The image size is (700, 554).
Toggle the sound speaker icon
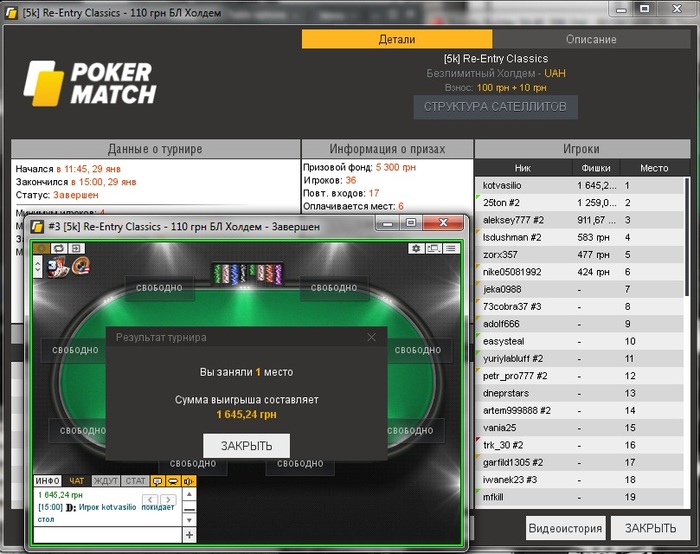(188, 481)
